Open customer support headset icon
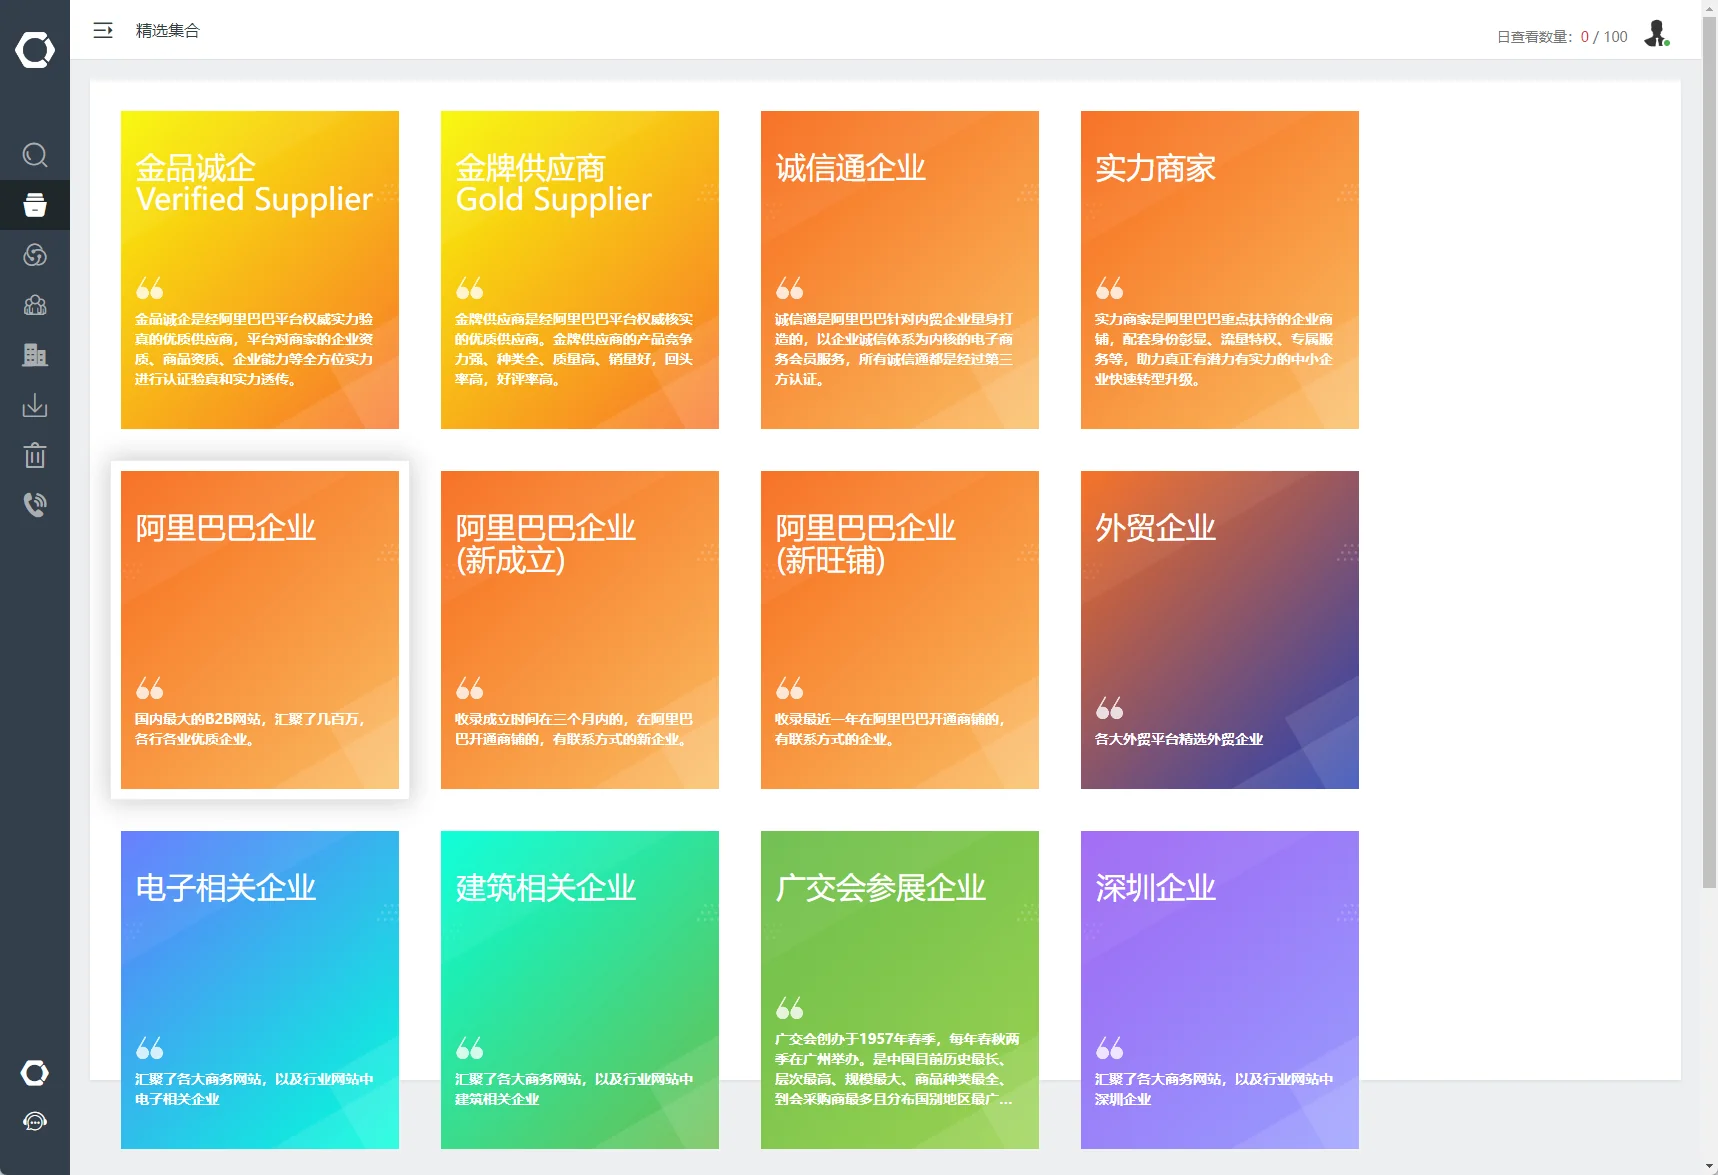The height and width of the screenshot is (1175, 1718). coord(35,1122)
